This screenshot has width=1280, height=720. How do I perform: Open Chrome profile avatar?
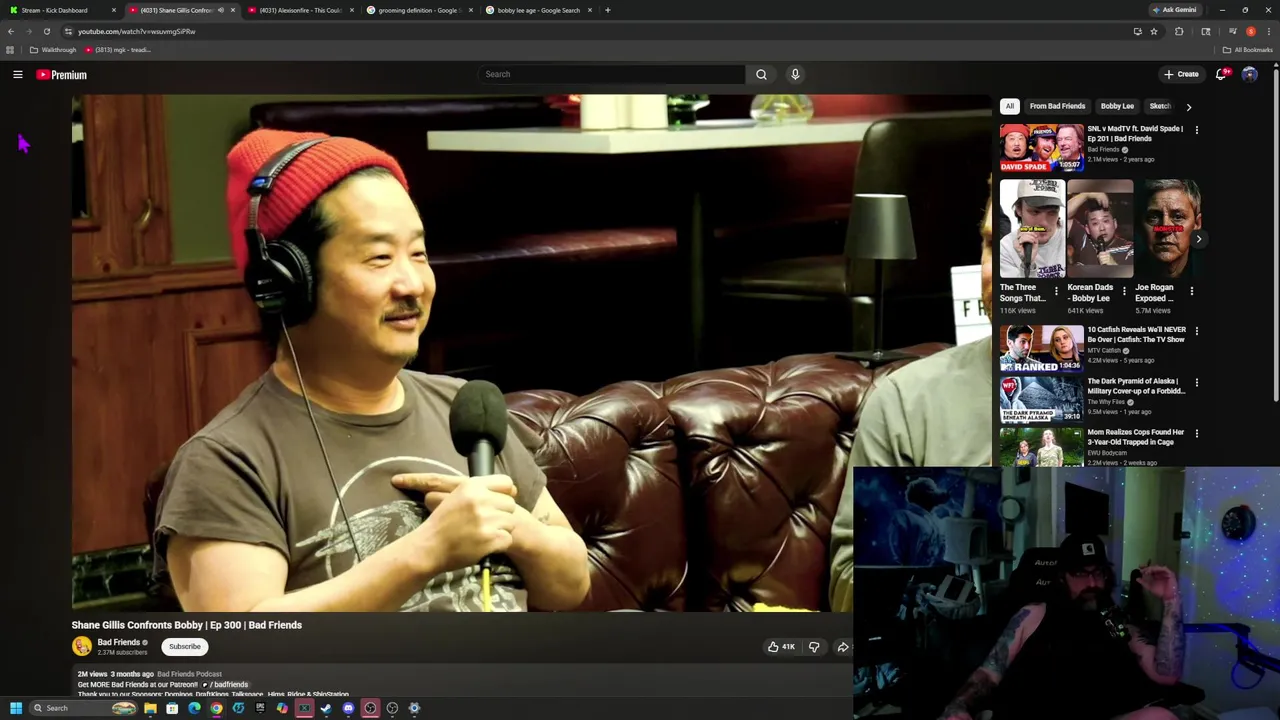click(x=1251, y=31)
